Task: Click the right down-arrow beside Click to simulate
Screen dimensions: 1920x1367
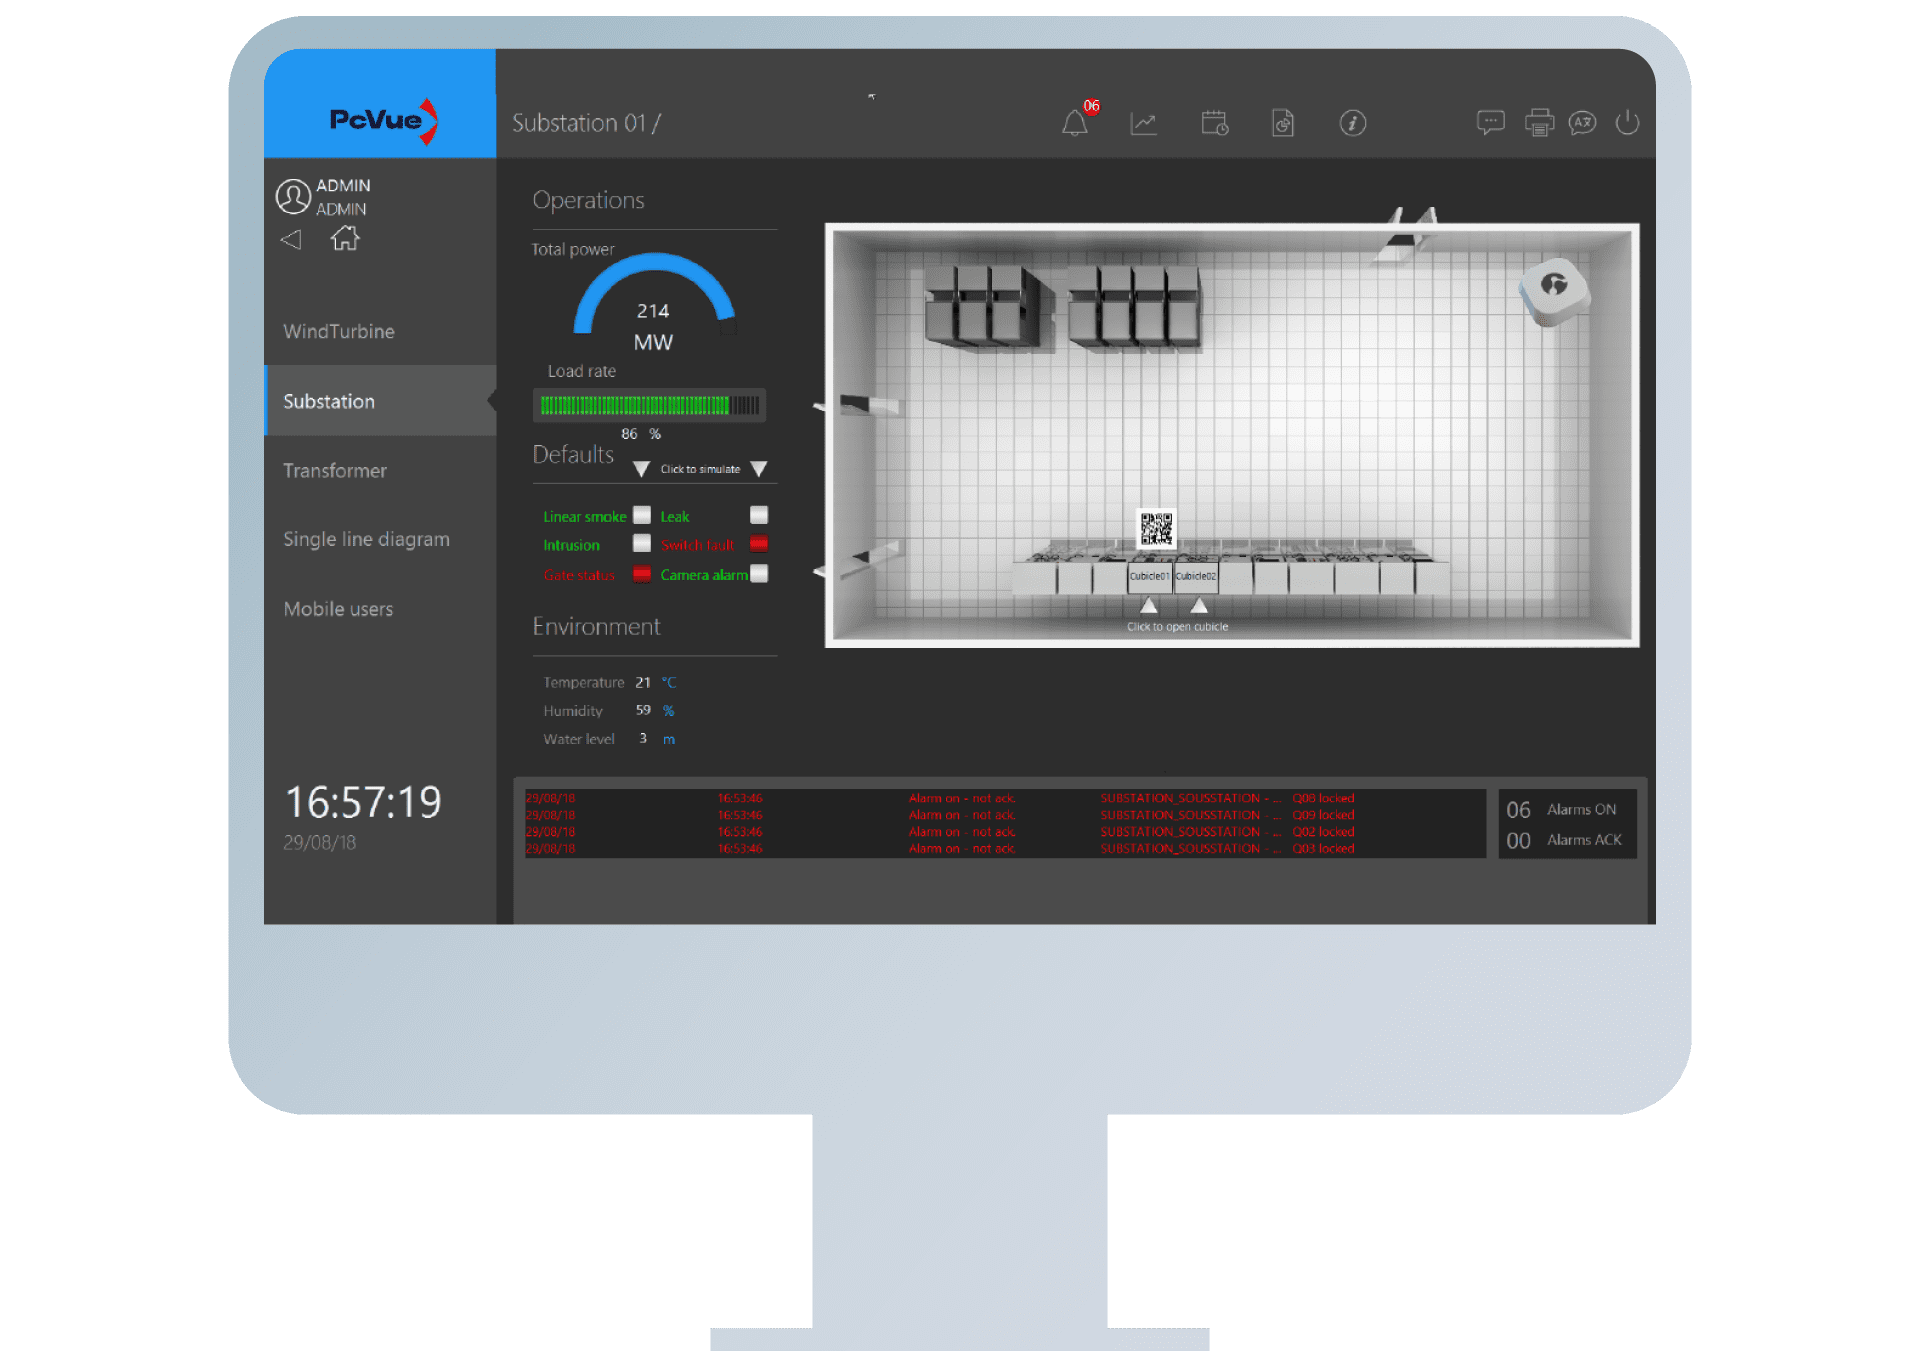Action: point(759,469)
